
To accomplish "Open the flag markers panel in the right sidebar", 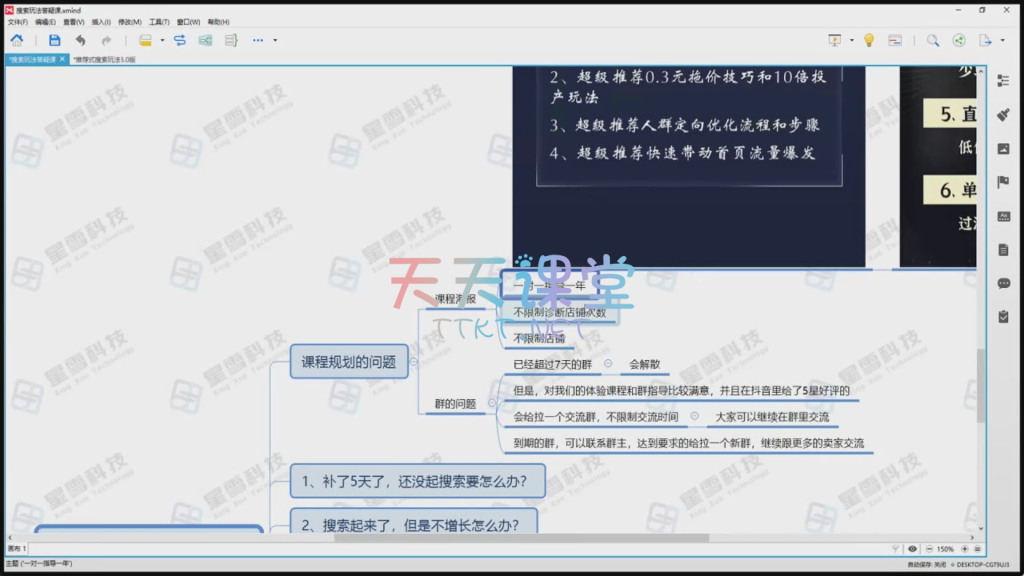I will [1004, 182].
